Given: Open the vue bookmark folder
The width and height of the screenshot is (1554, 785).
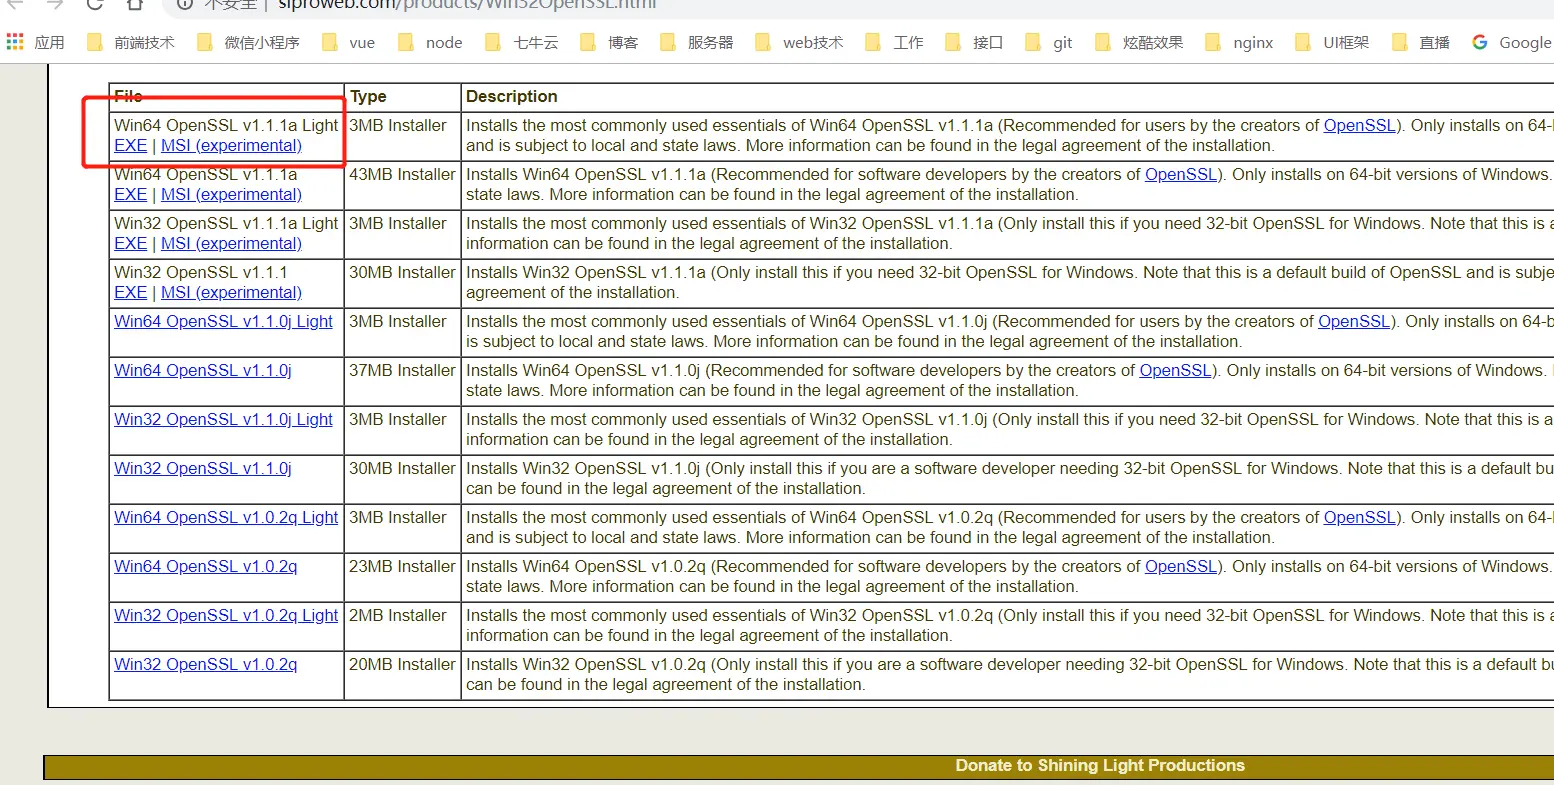Looking at the screenshot, I should pyautogui.click(x=349, y=42).
